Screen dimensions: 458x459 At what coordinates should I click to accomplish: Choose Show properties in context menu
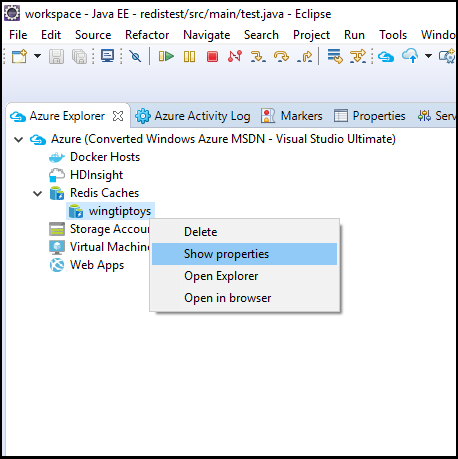point(244,254)
